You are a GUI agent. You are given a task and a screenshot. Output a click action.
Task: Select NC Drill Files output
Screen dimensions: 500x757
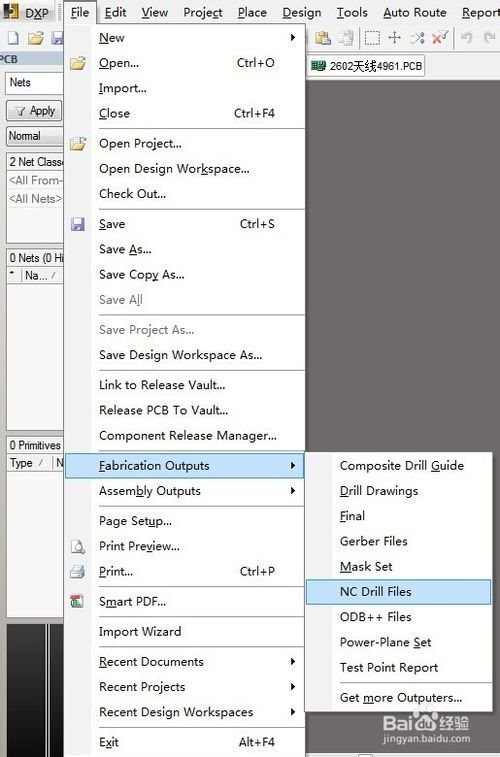(x=398, y=591)
